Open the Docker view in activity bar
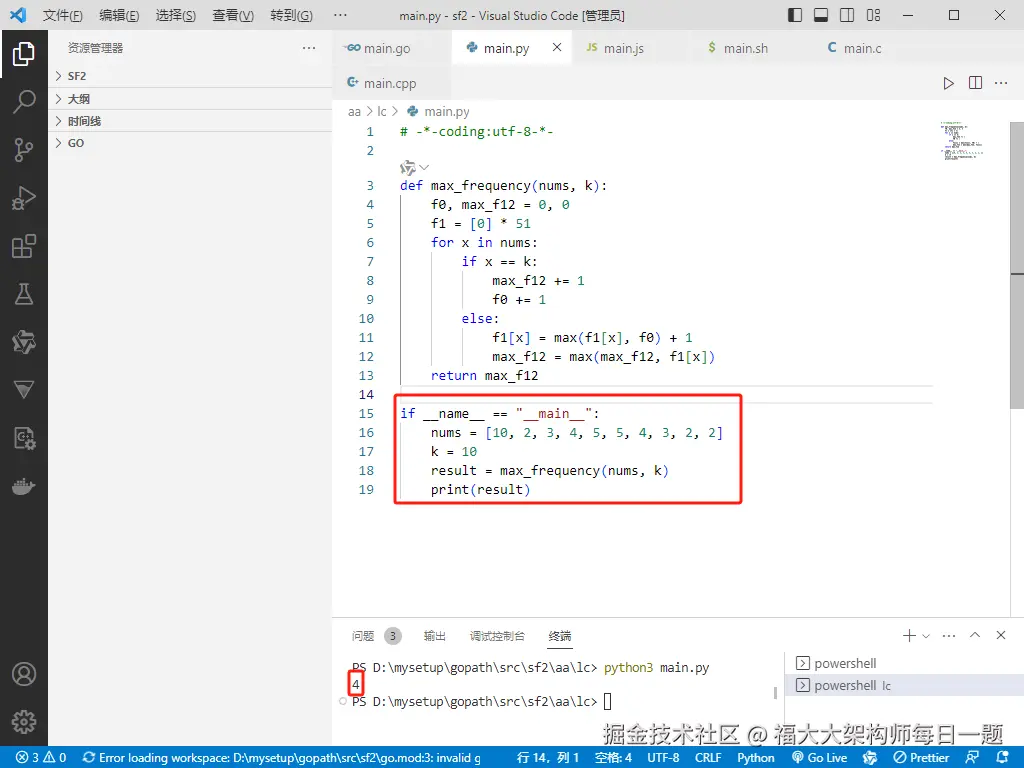1024x768 pixels. click(x=24, y=487)
